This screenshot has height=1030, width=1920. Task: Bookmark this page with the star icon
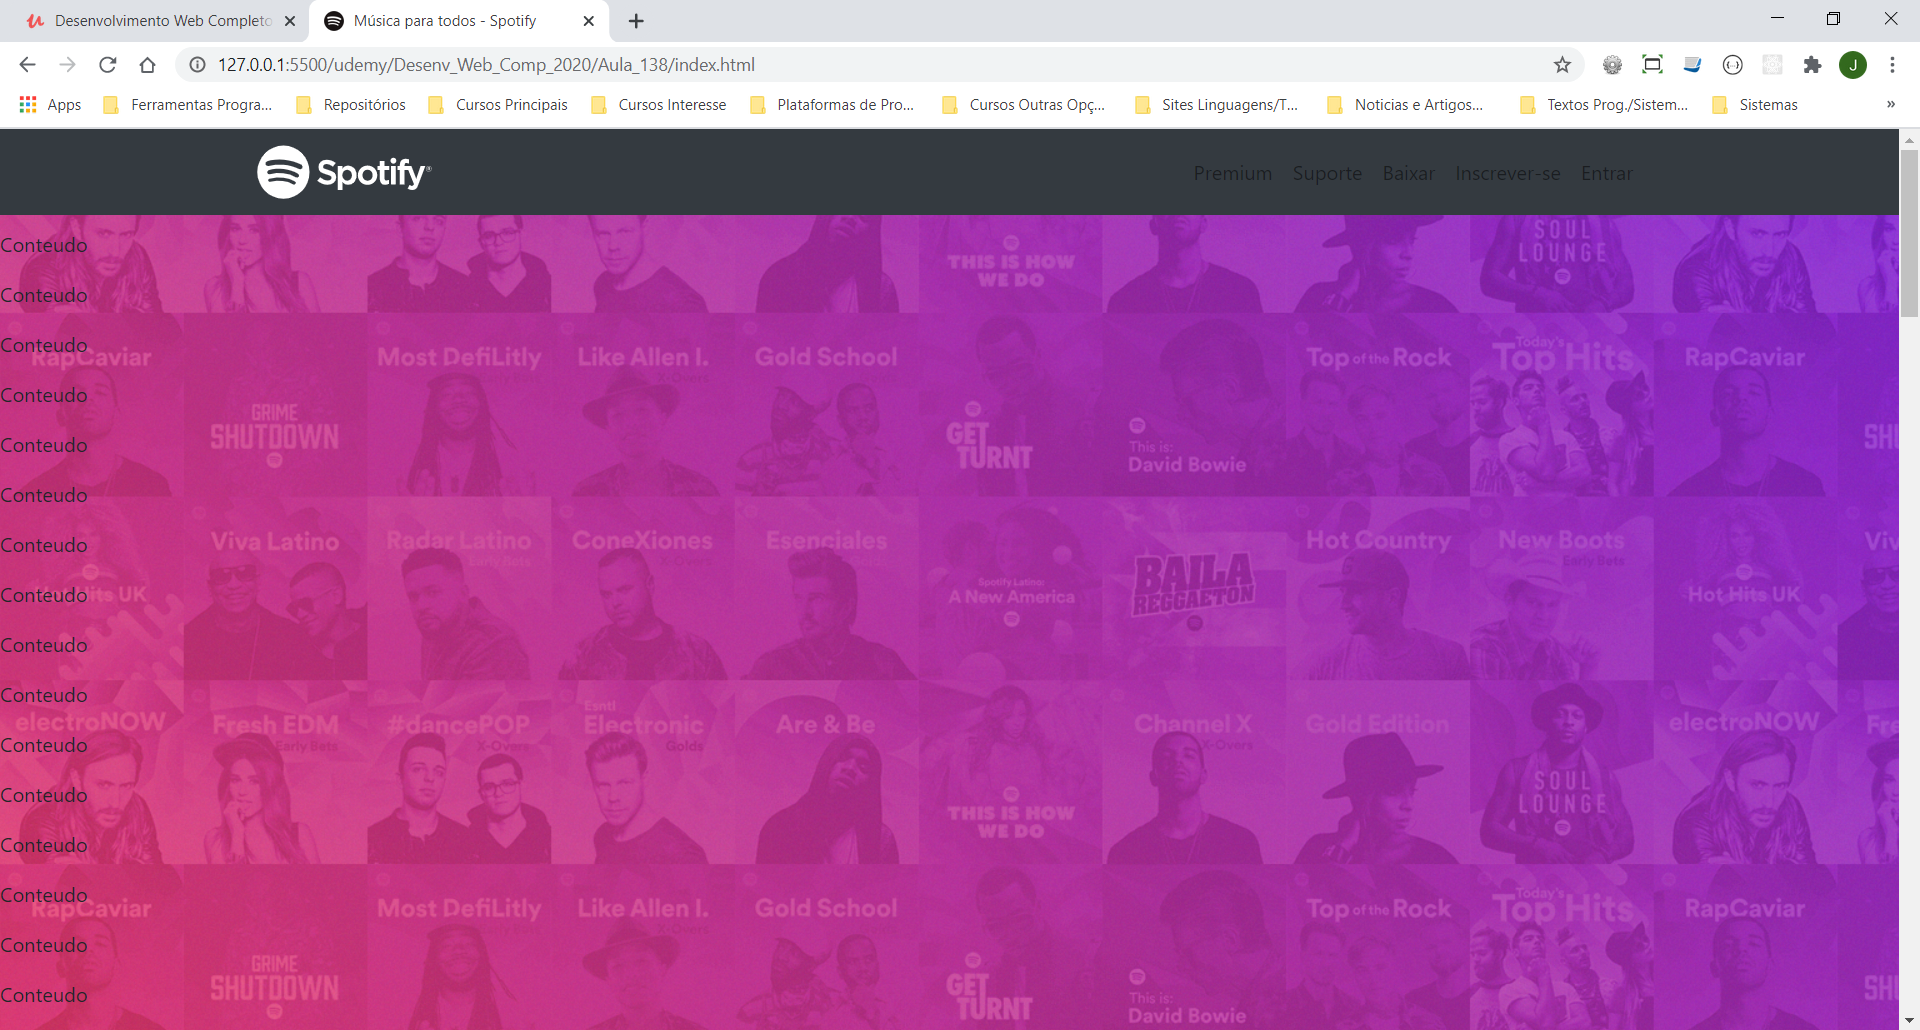click(x=1562, y=65)
